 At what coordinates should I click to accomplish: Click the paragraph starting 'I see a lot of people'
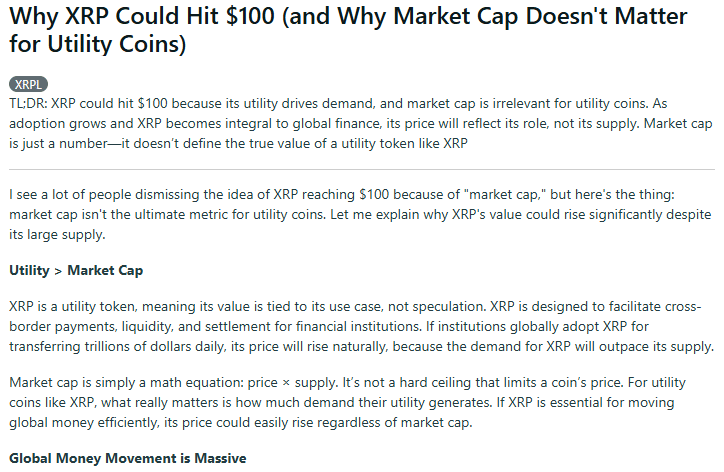click(360, 214)
